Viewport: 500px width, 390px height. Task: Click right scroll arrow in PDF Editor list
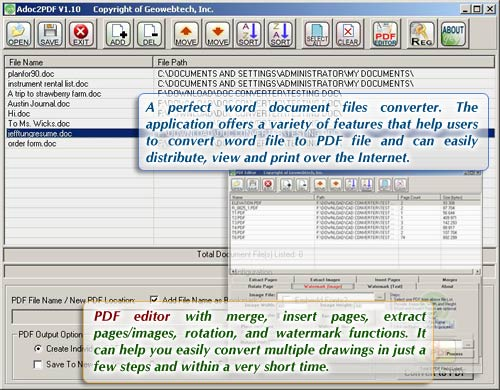coord(478,271)
